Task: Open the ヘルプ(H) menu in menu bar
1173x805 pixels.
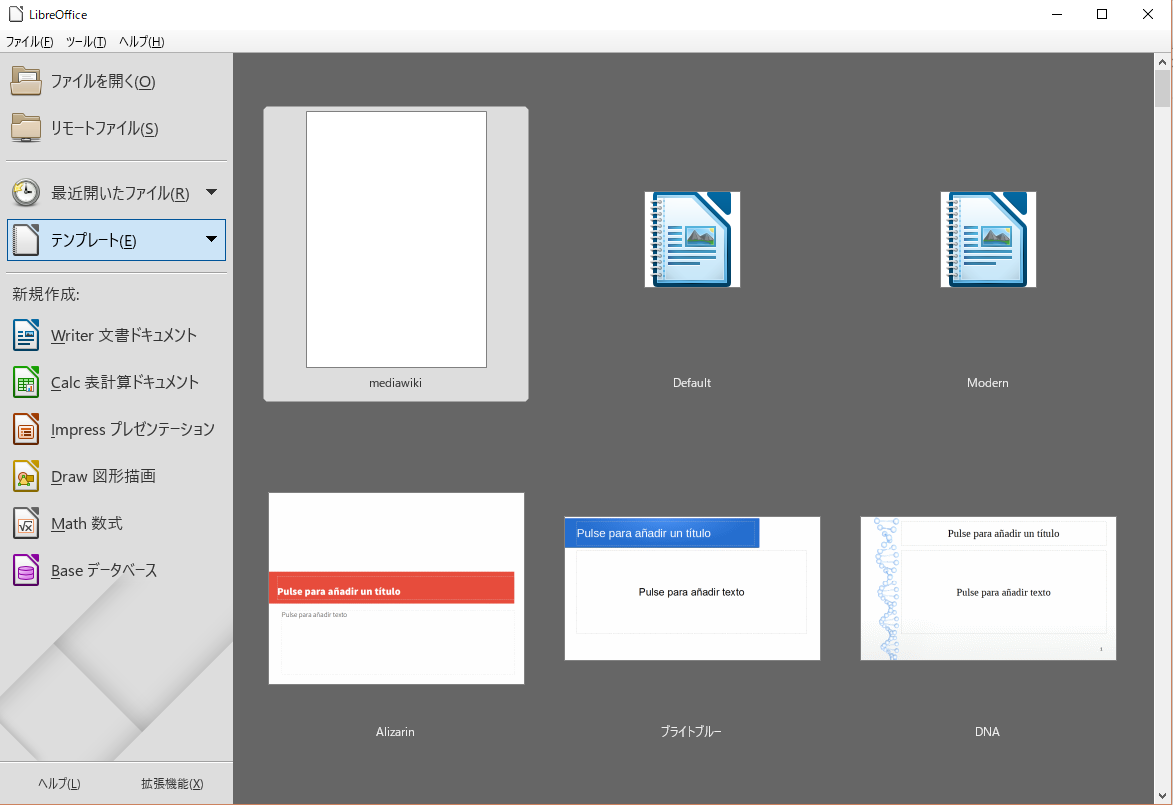Action: 141,42
